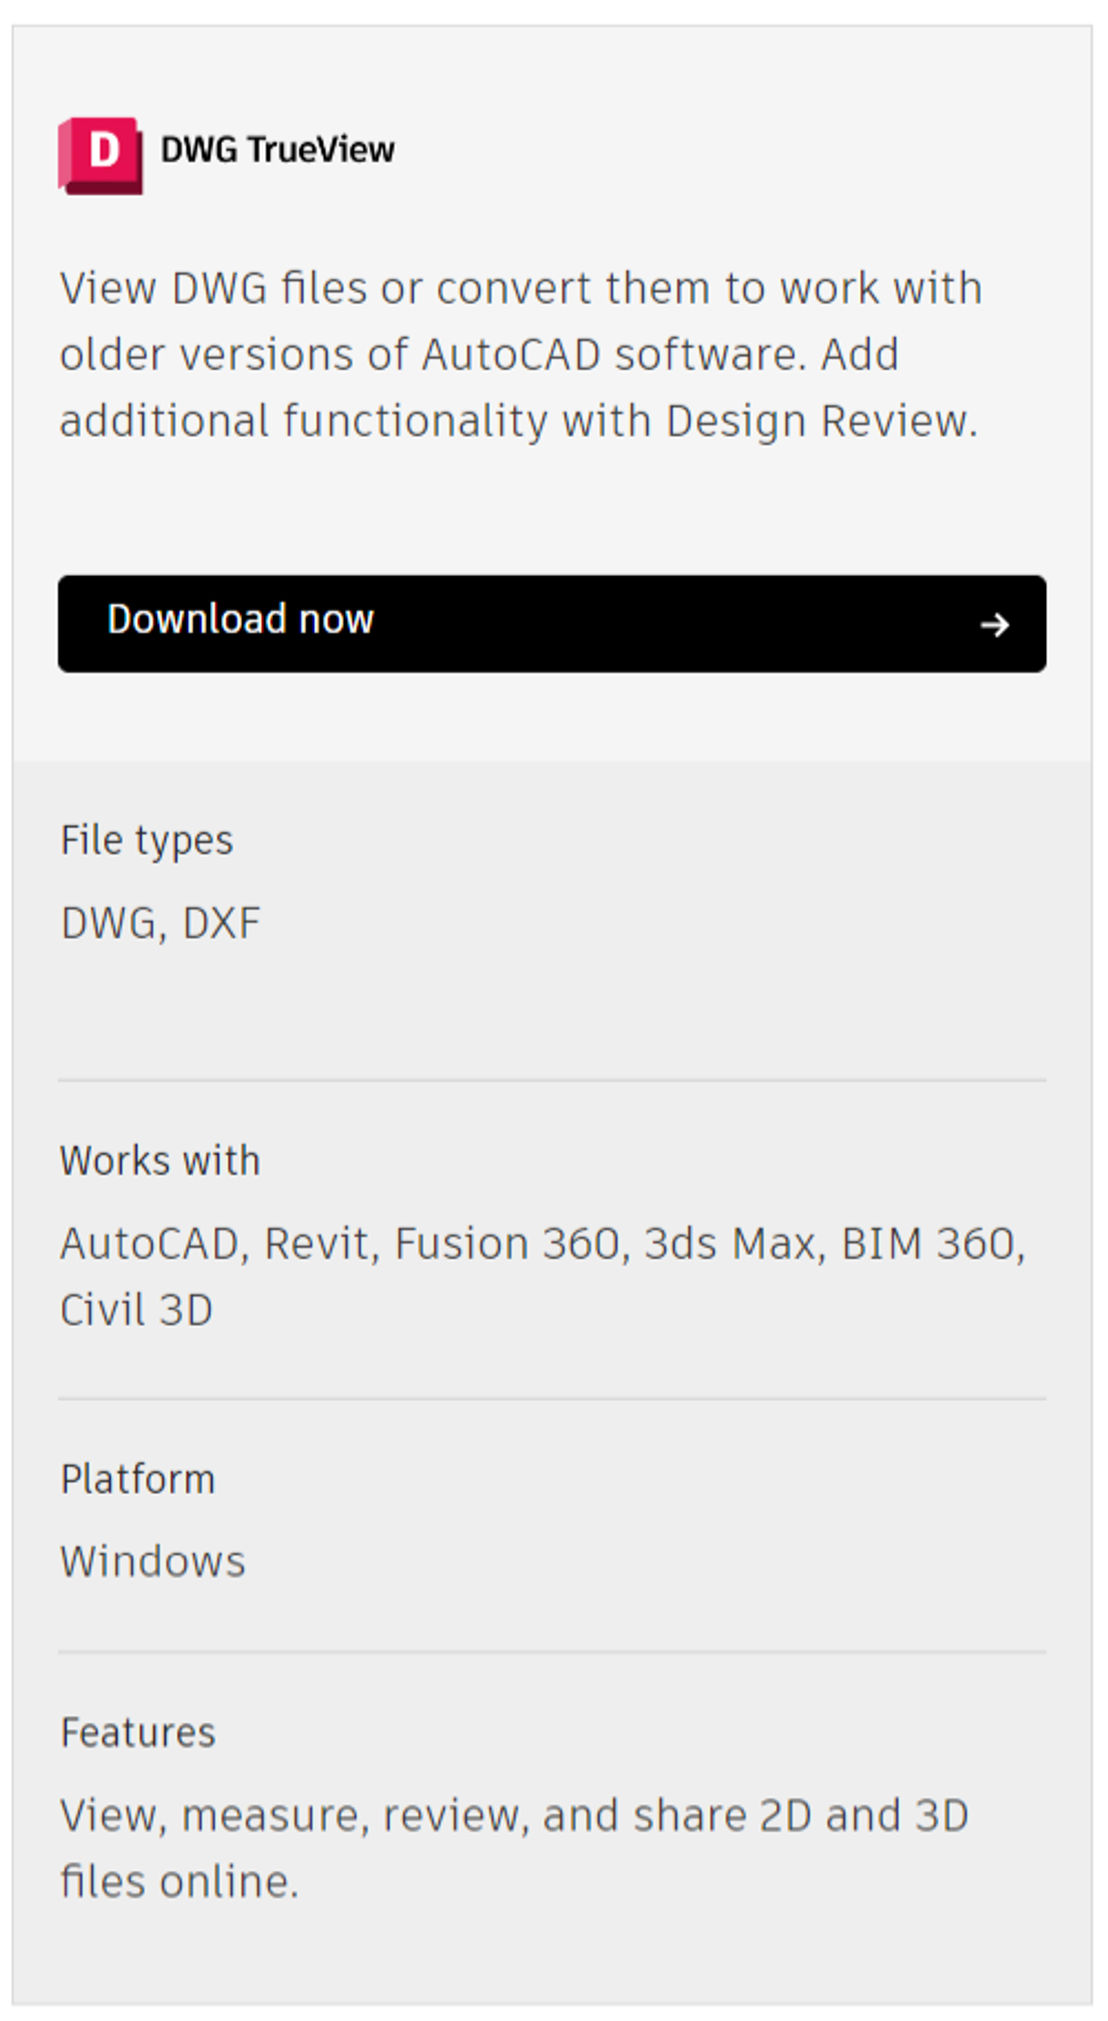
Task: Click the arrow icon on Download now
Action: 994,625
